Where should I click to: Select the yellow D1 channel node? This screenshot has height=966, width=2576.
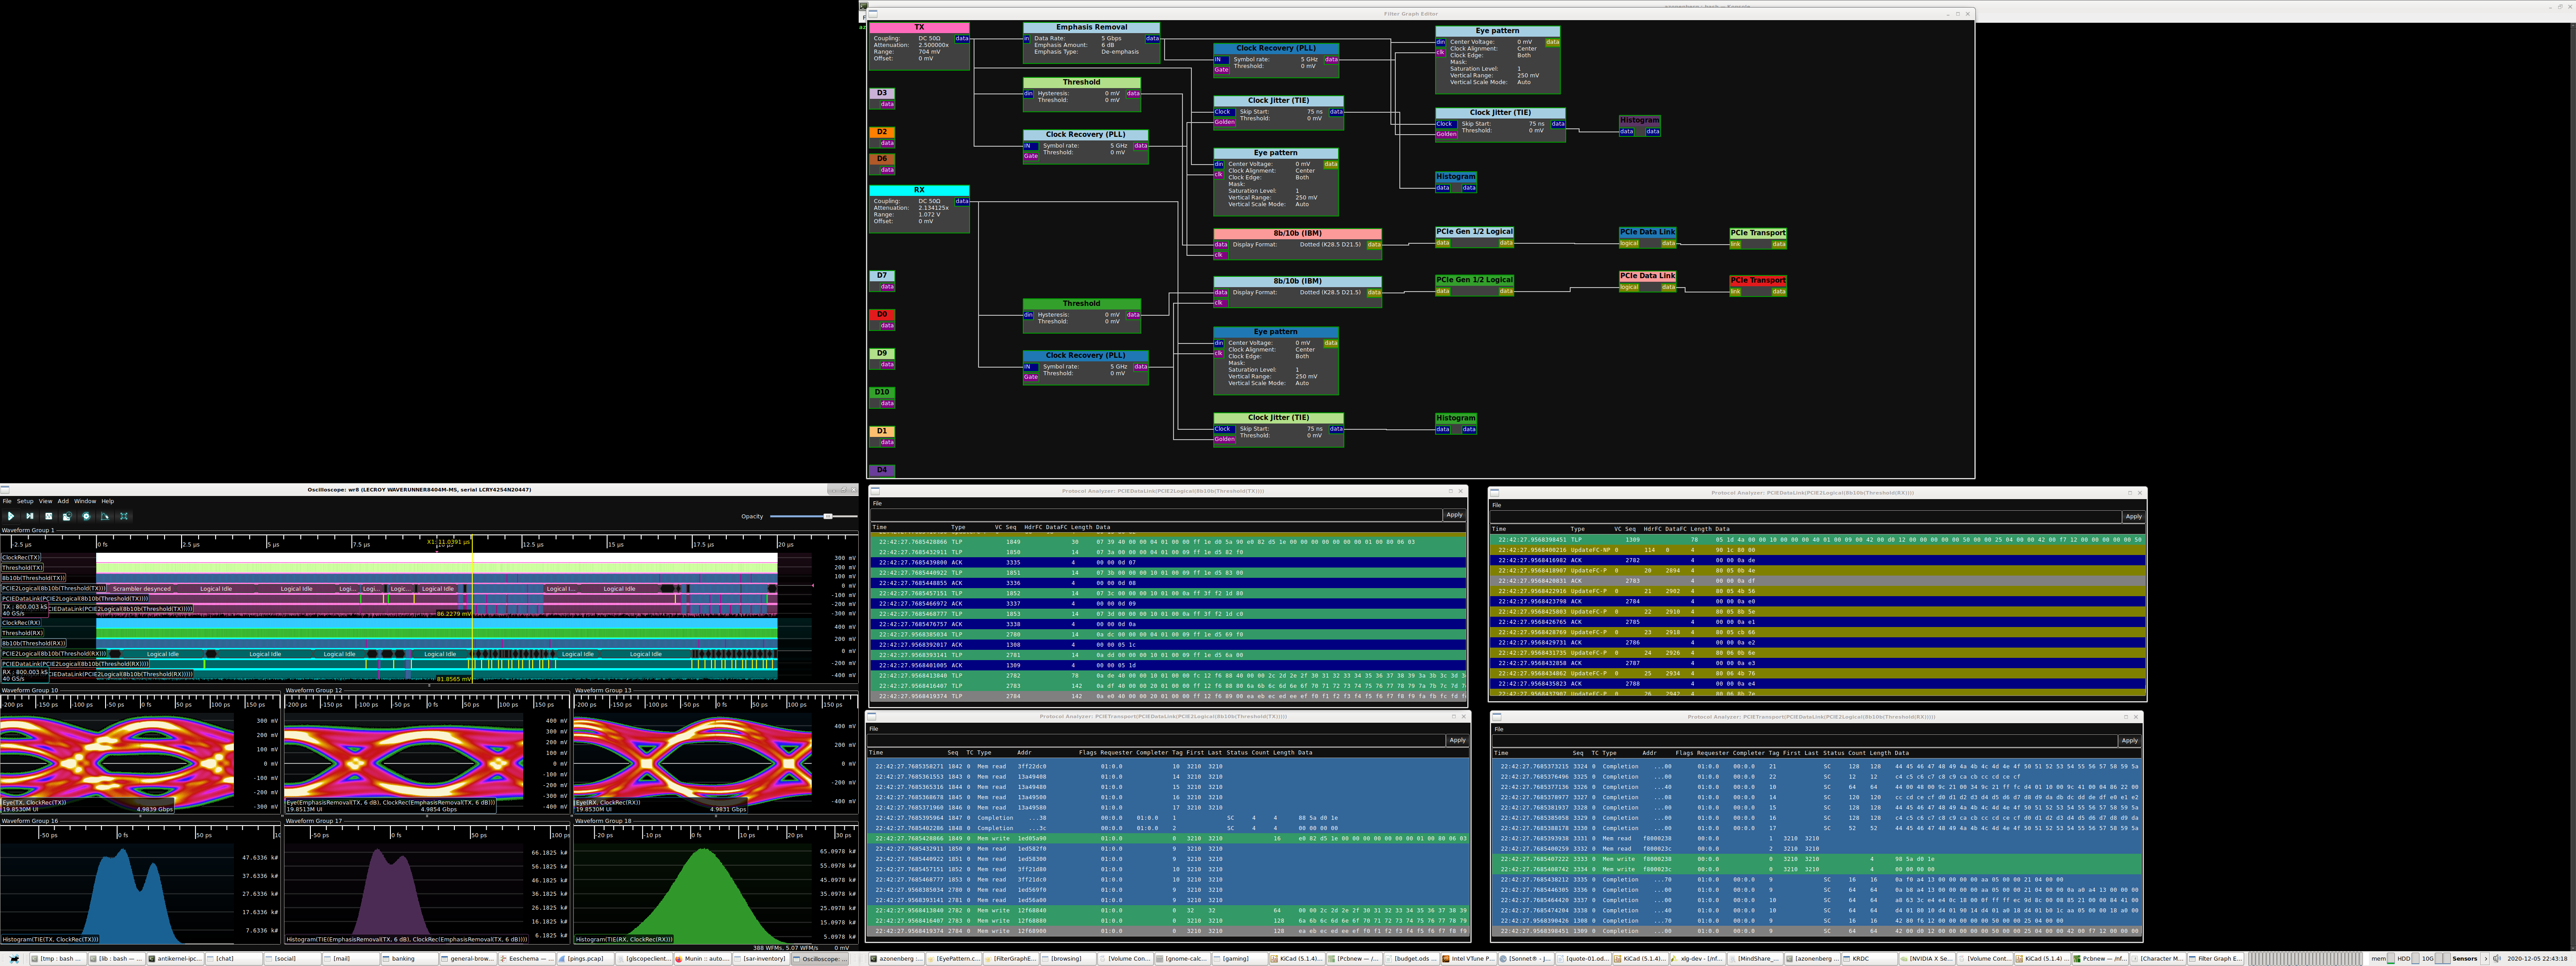click(x=882, y=437)
